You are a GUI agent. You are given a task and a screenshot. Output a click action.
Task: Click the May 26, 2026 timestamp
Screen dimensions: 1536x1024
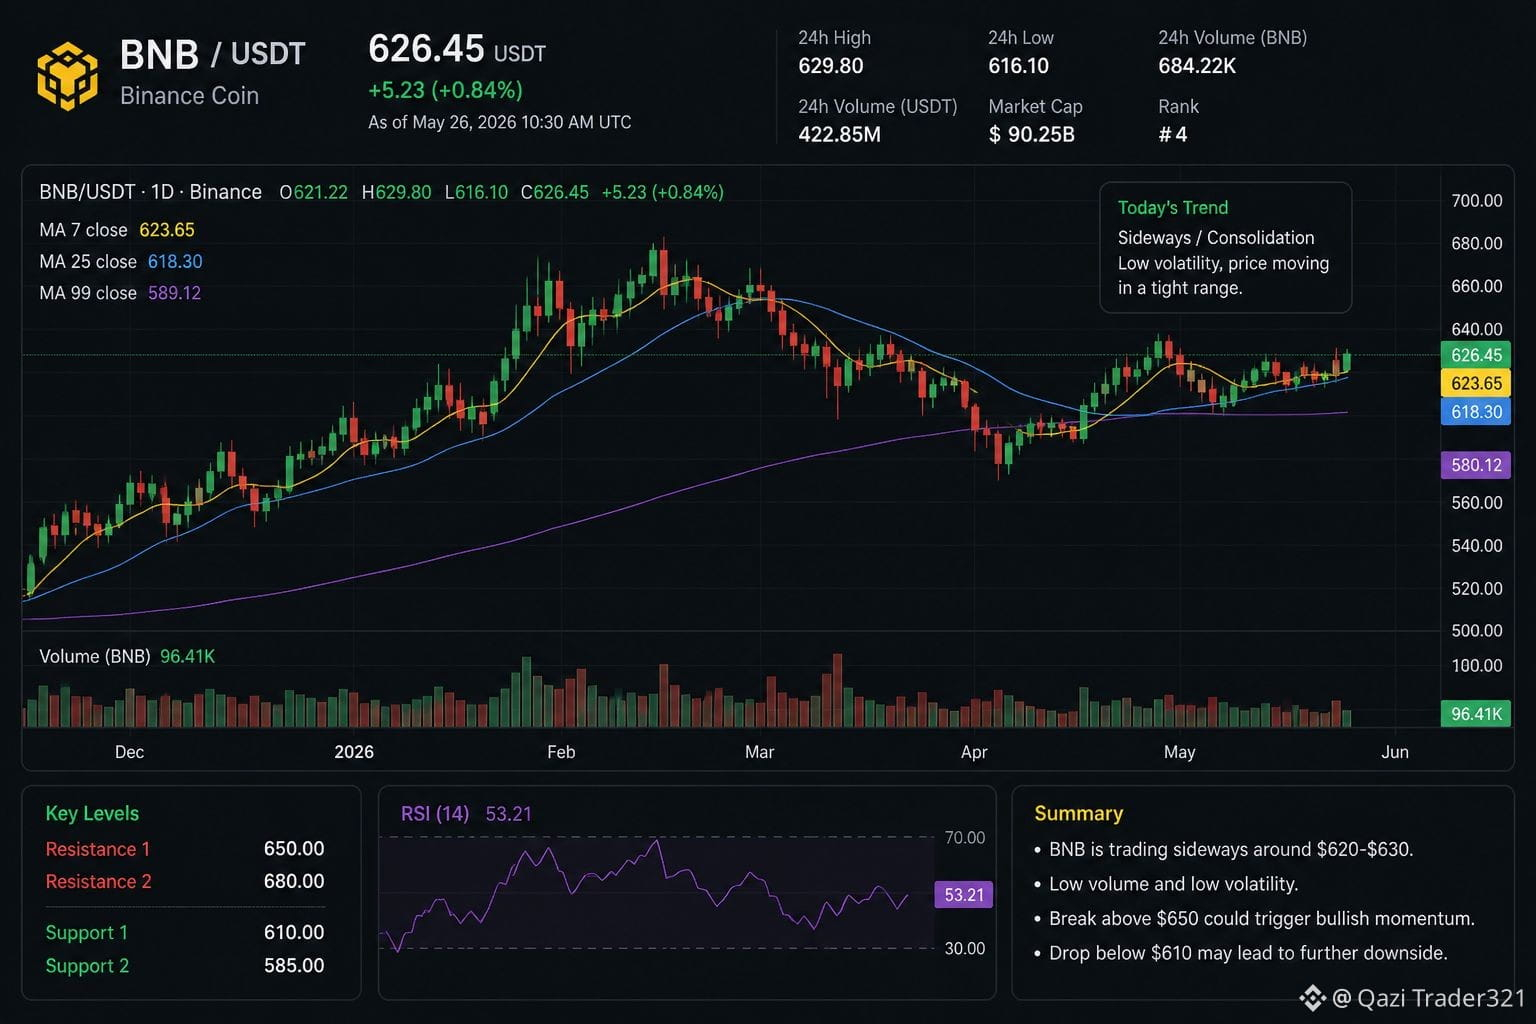pyautogui.click(x=500, y=122)
